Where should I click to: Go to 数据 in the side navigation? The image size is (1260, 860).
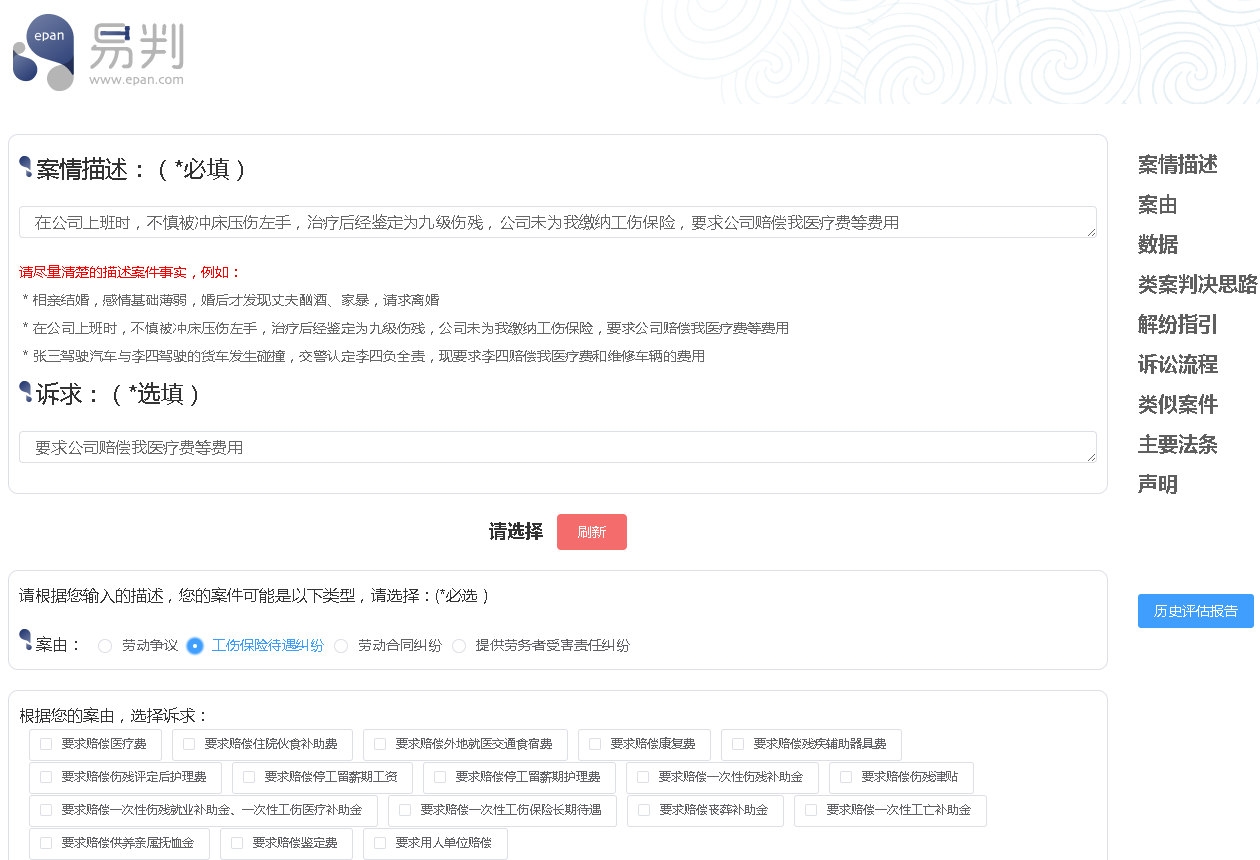(x=1158, y=245)
